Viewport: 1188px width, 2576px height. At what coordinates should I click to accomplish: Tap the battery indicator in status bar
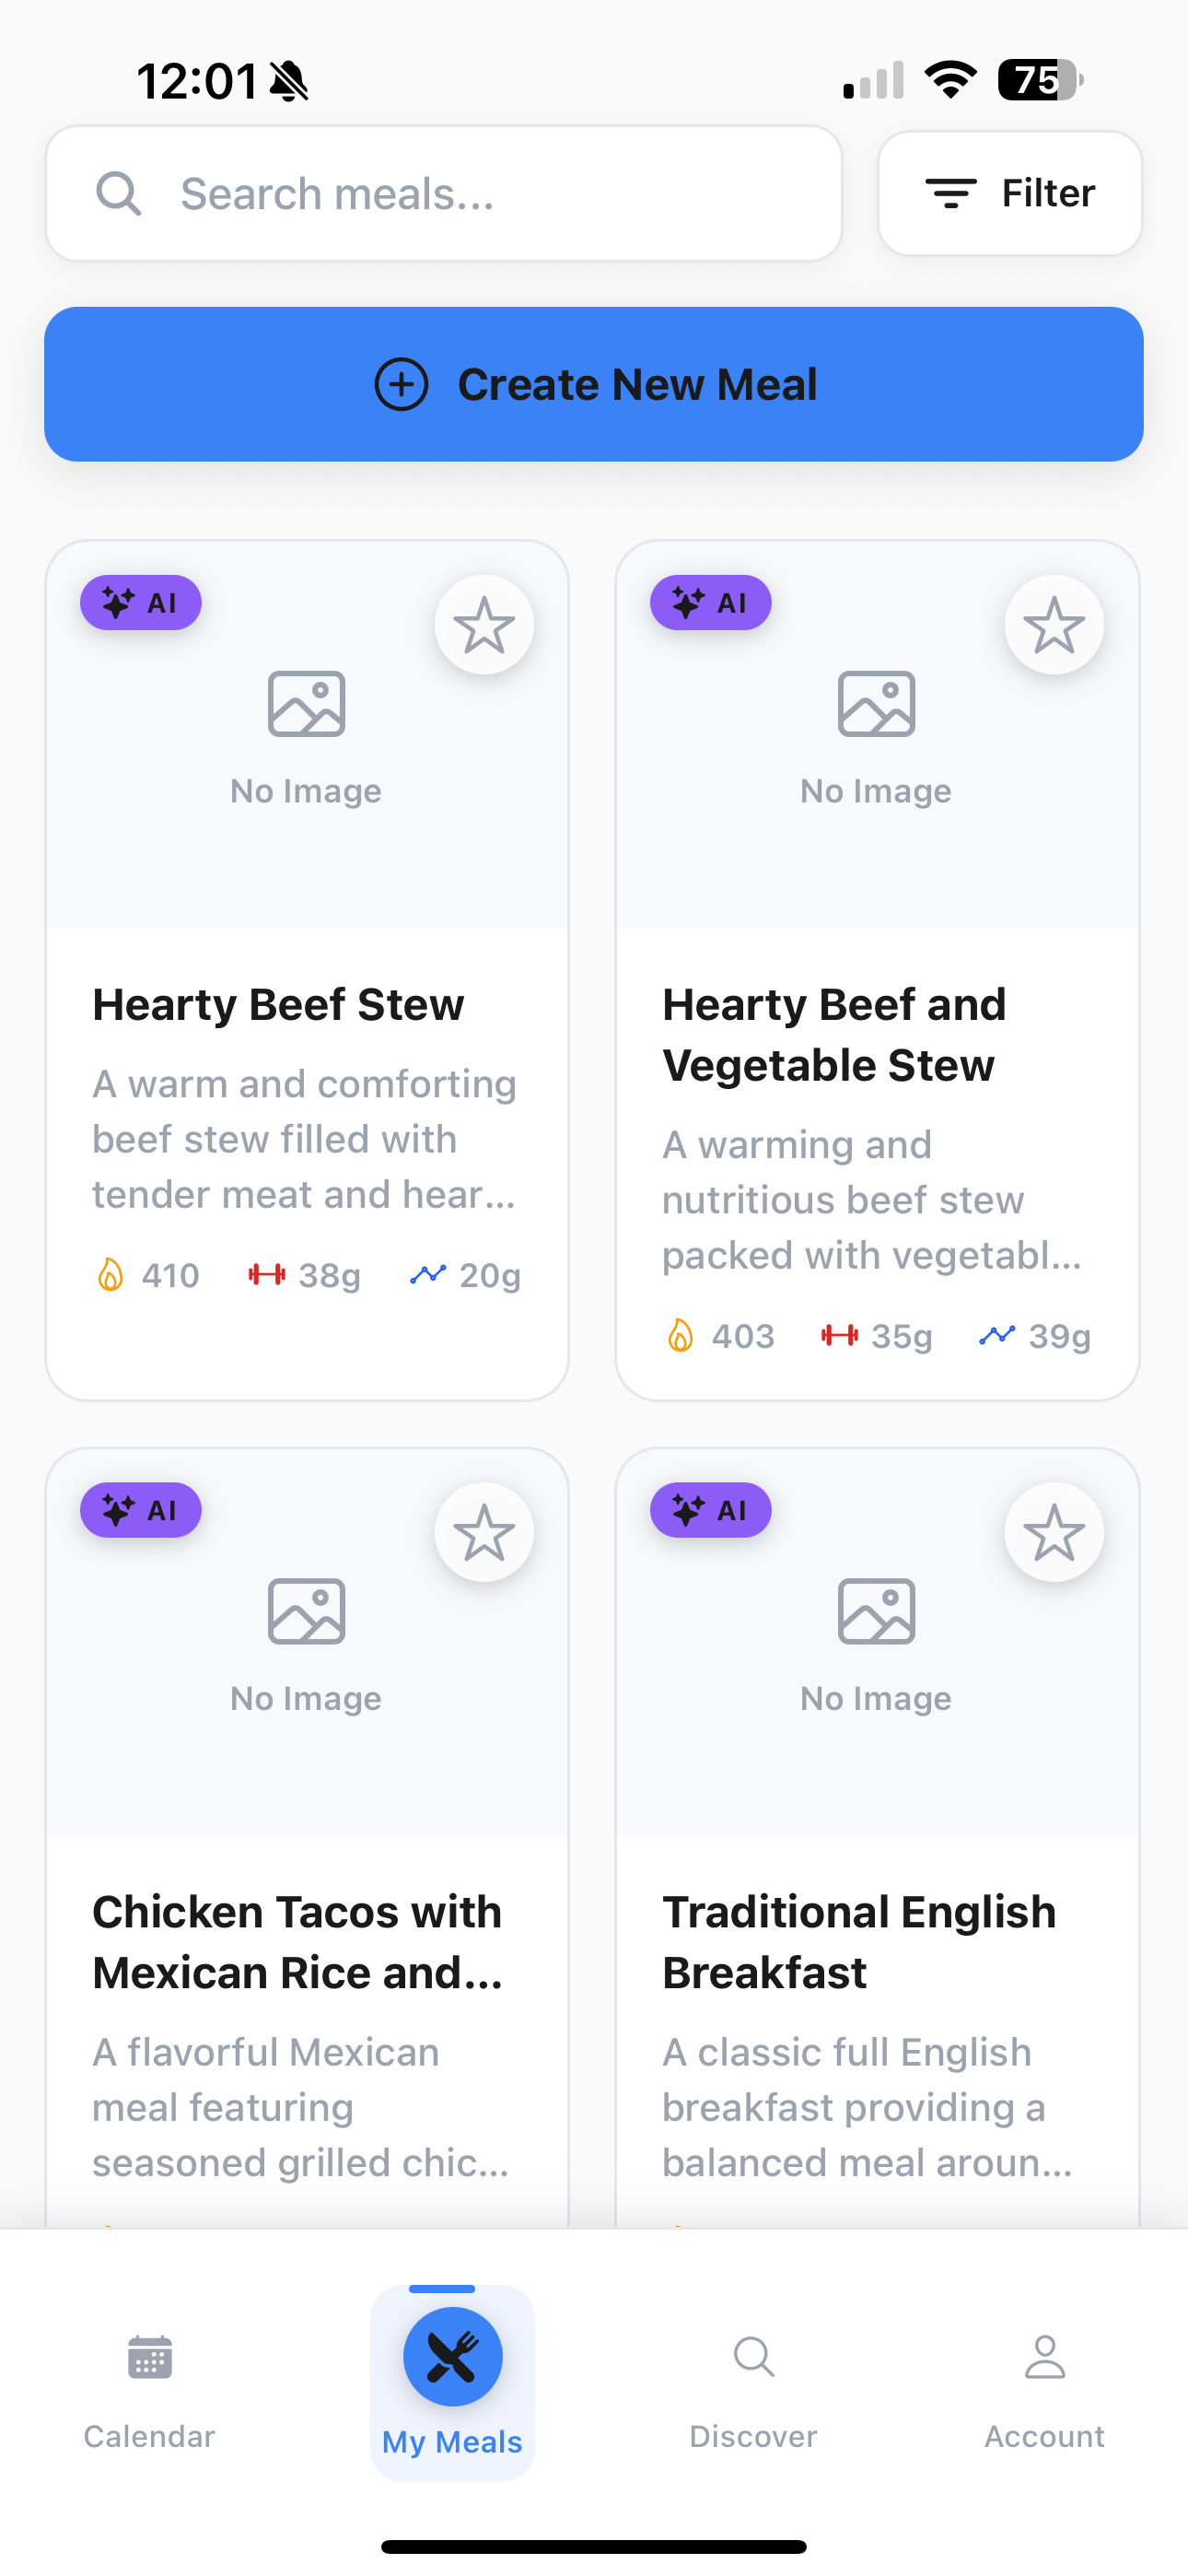click(1040, 80)
